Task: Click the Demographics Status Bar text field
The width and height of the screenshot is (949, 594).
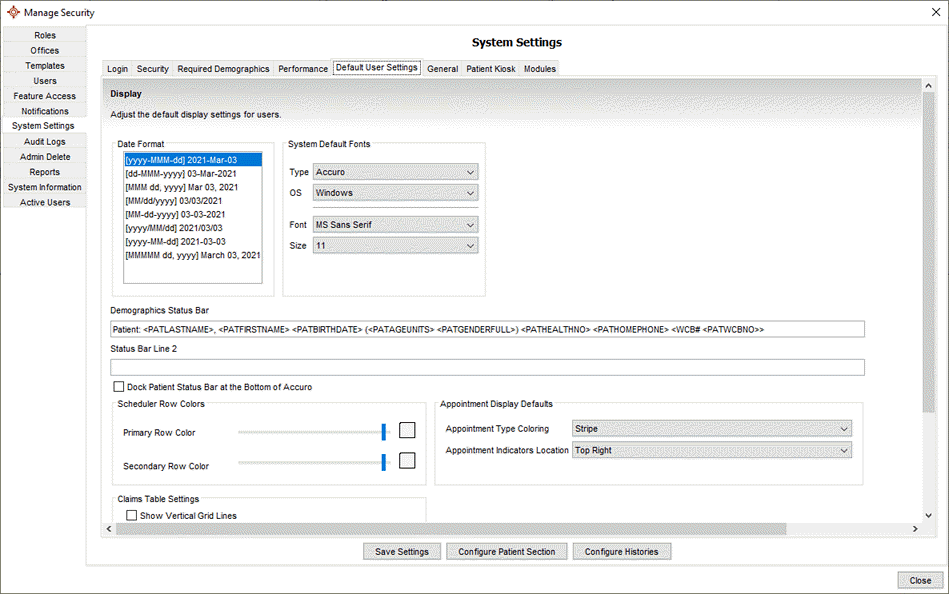Action: coord(487,329)
